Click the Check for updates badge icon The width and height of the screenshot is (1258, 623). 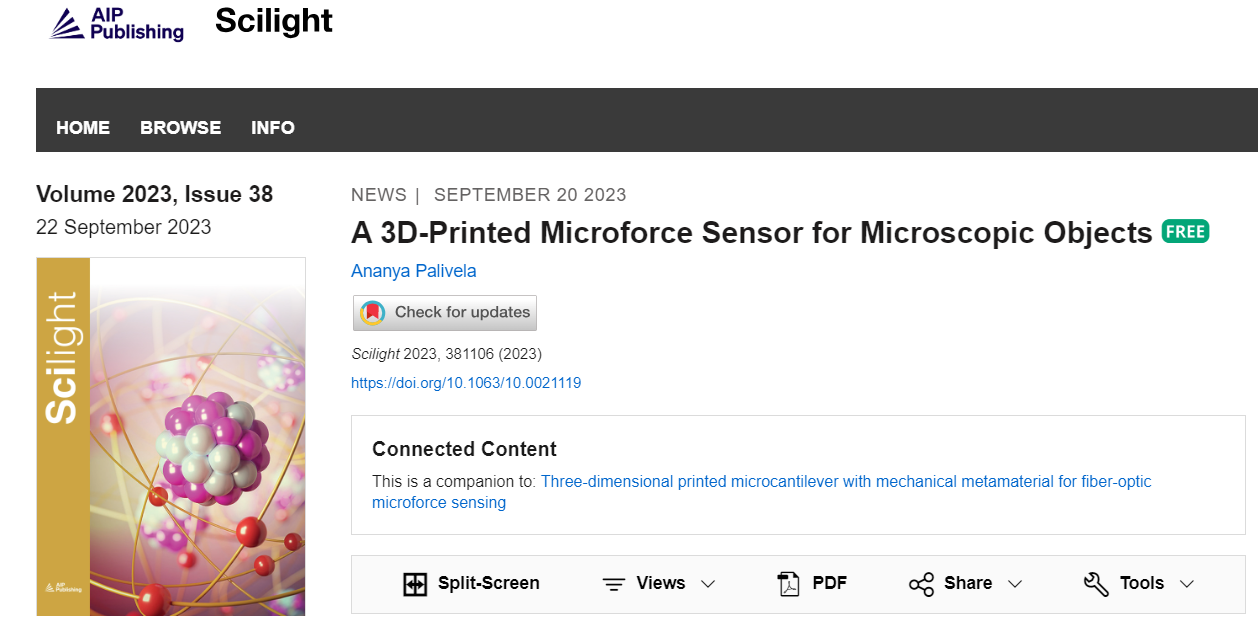point(372,313)
